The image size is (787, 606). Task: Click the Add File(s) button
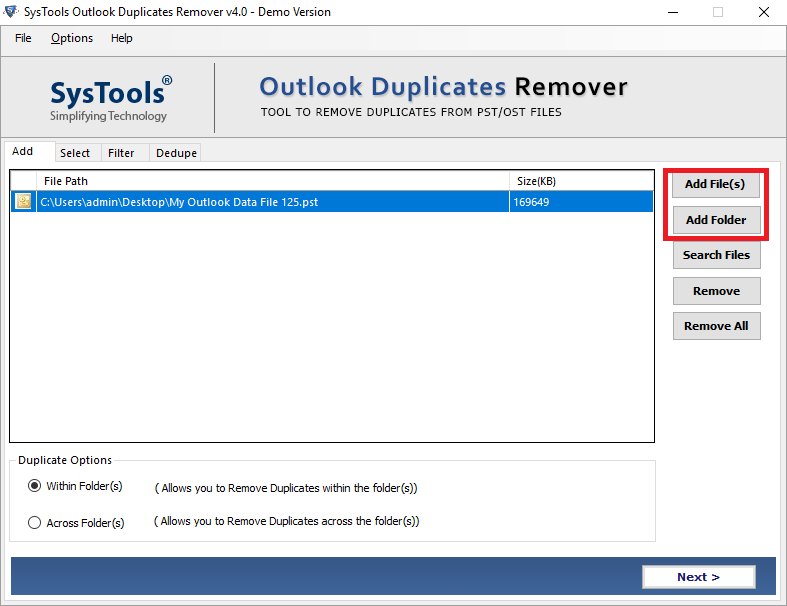click(x=715, y=184)
